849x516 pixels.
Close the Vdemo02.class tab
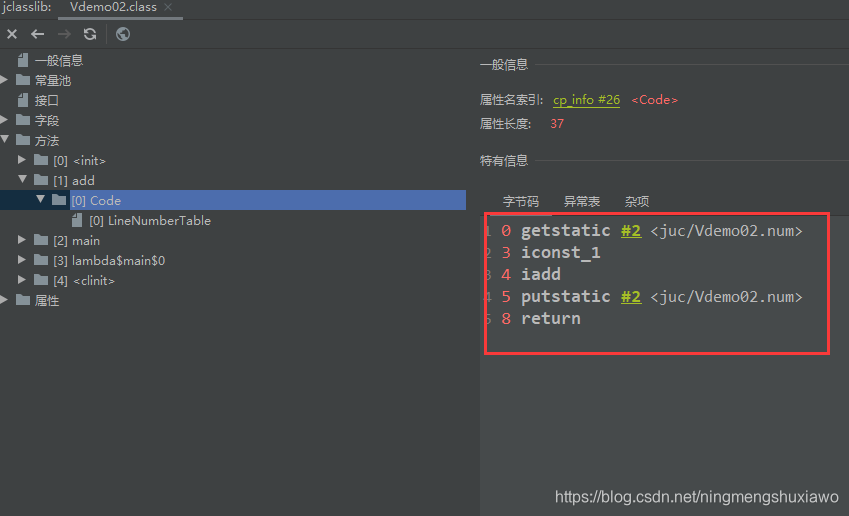168,7
